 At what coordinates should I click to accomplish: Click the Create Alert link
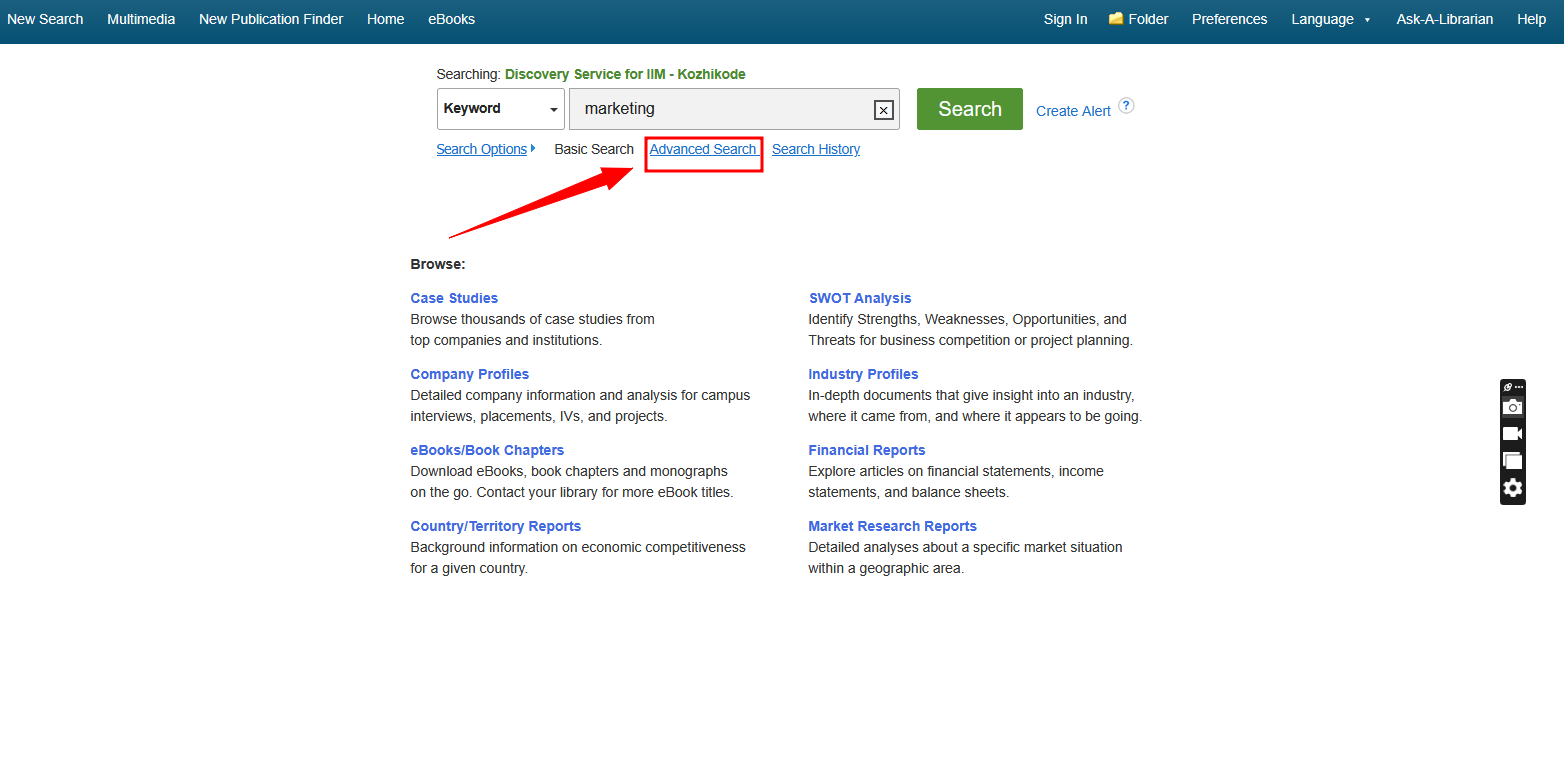point(1073,111)
